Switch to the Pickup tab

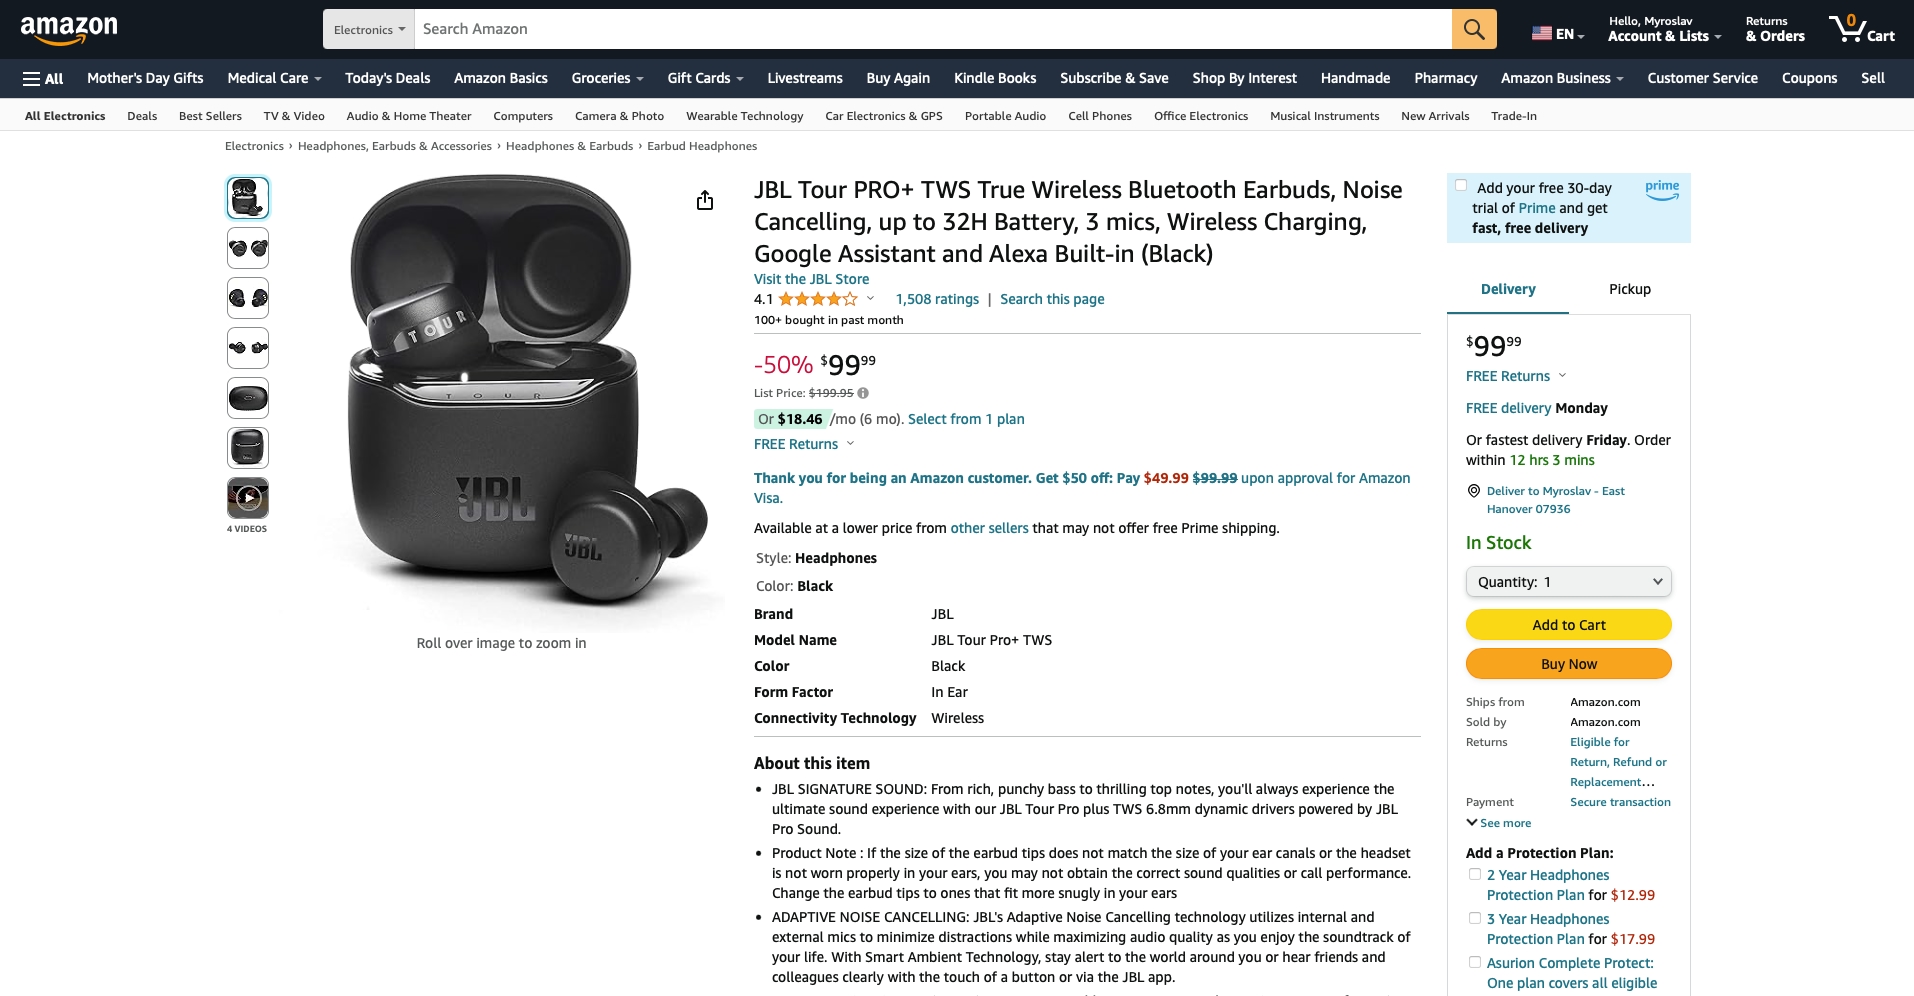1629,289
